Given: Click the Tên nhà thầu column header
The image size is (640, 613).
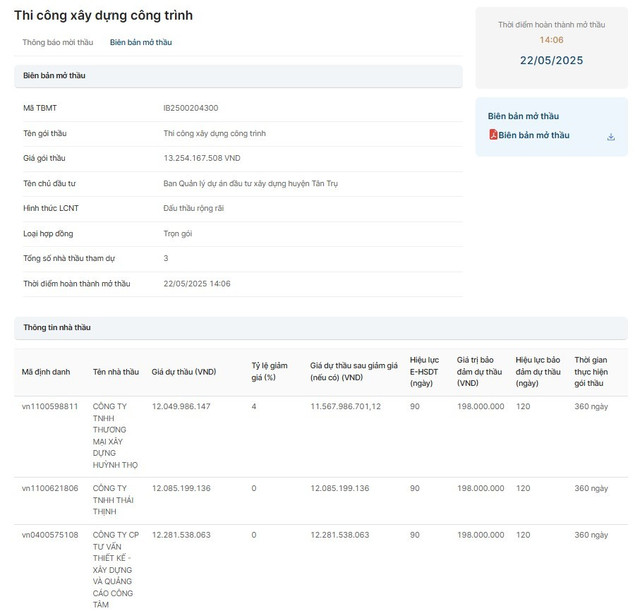Looking at the screenshot, I should coord(116,371).
